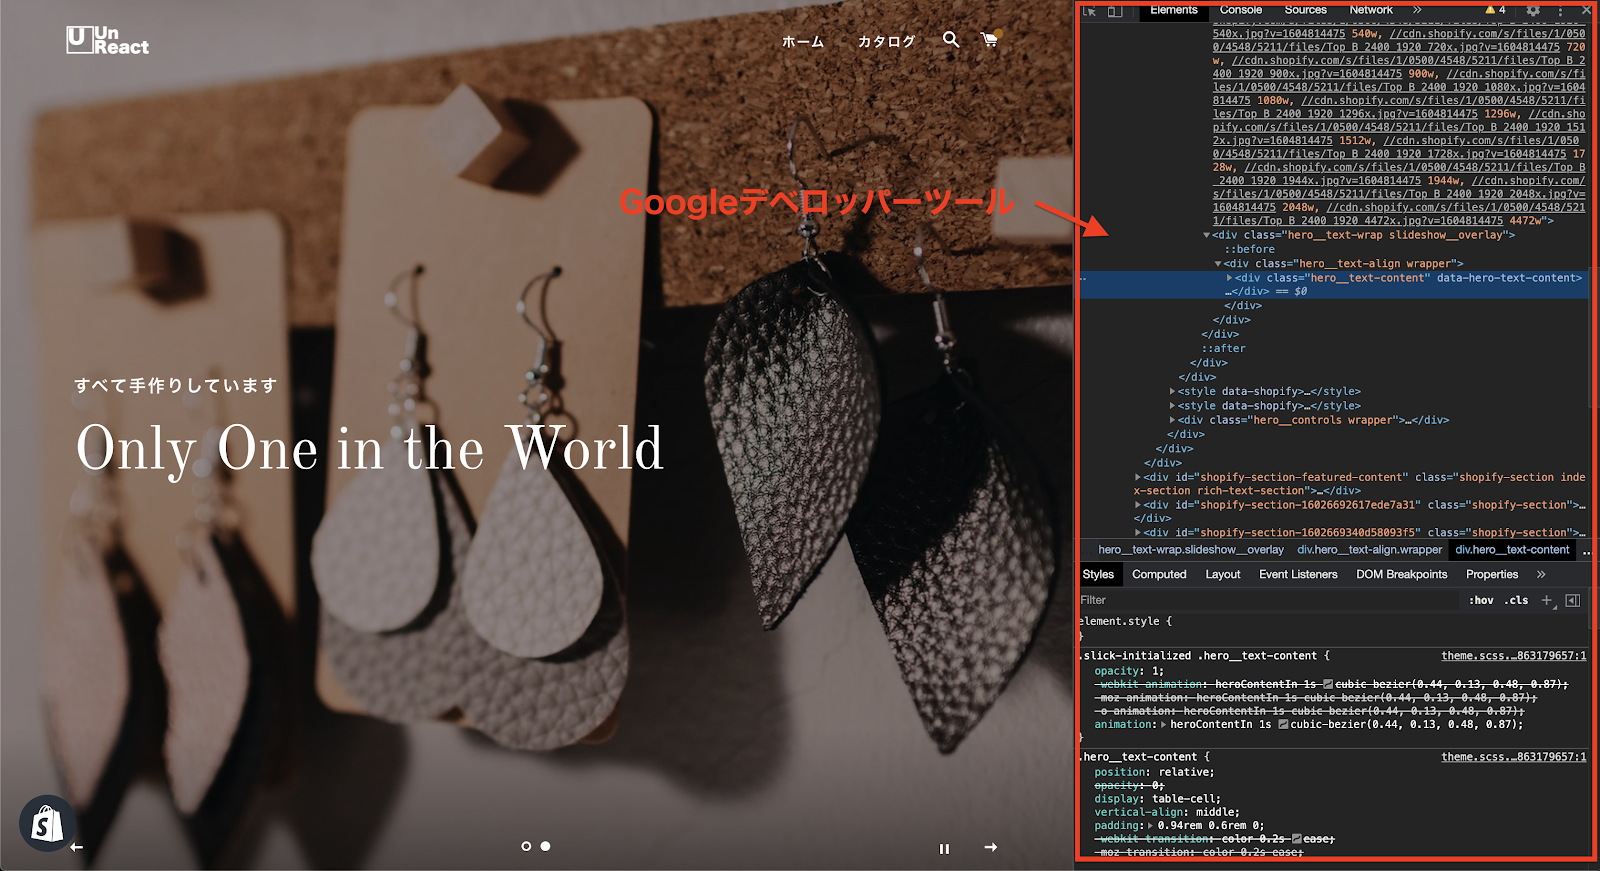The width and height of the screenshot is (1600, 871).
Task: Expand the hero__controls wrapper div node
Action: pyautogui.click(x=1172, y=420)
